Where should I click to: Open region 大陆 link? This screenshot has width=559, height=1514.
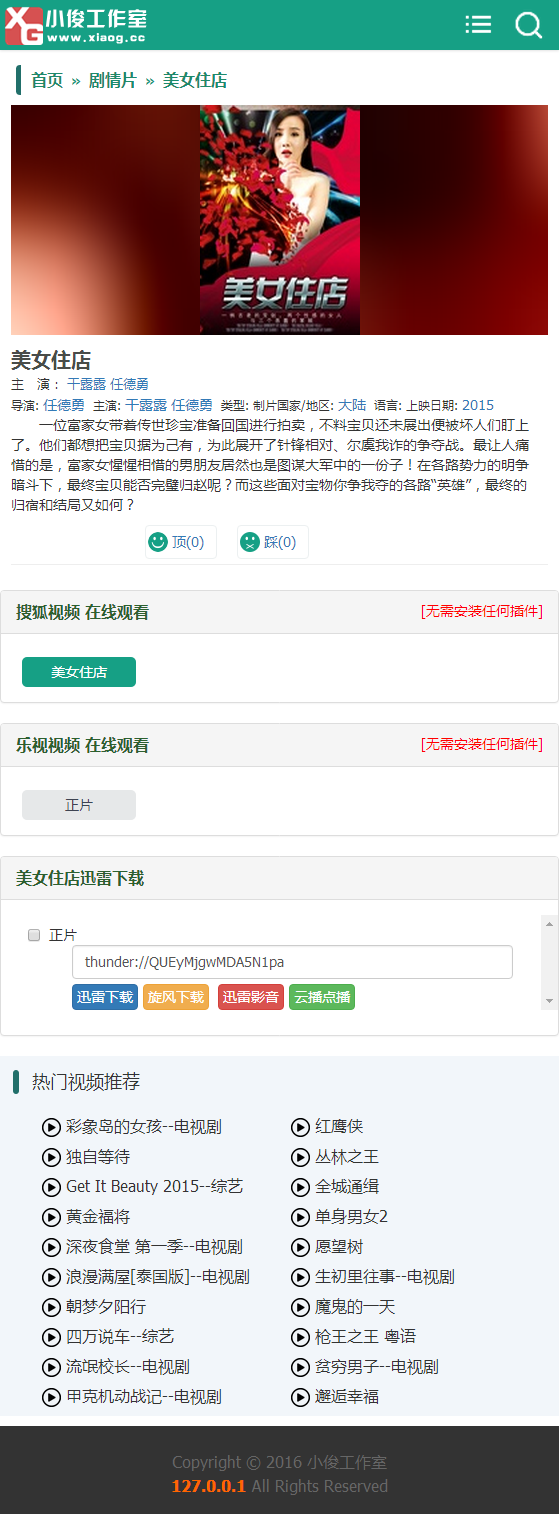pos(352,405)
